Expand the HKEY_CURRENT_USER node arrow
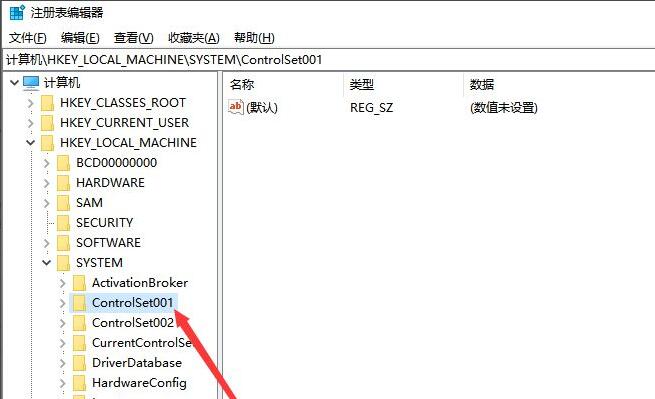The width and height of the screenshot is (655, 399). [30, 123]
